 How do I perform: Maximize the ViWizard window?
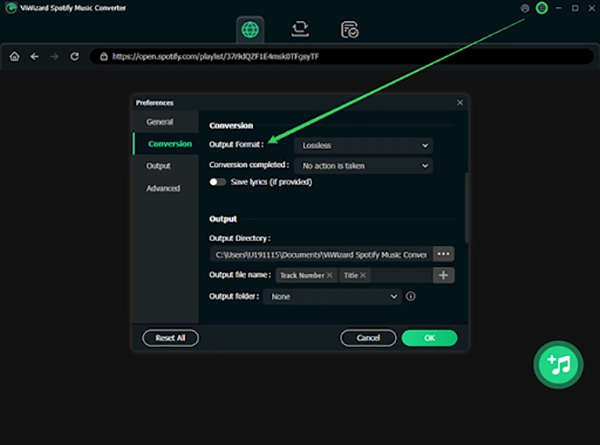575,8
